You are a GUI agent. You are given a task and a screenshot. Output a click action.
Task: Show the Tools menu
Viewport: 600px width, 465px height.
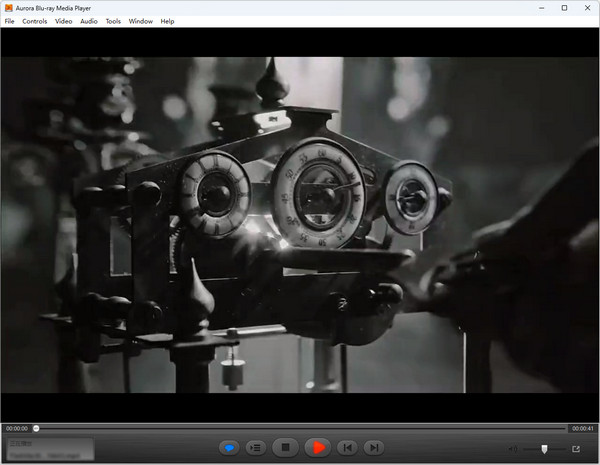point(113,21)
